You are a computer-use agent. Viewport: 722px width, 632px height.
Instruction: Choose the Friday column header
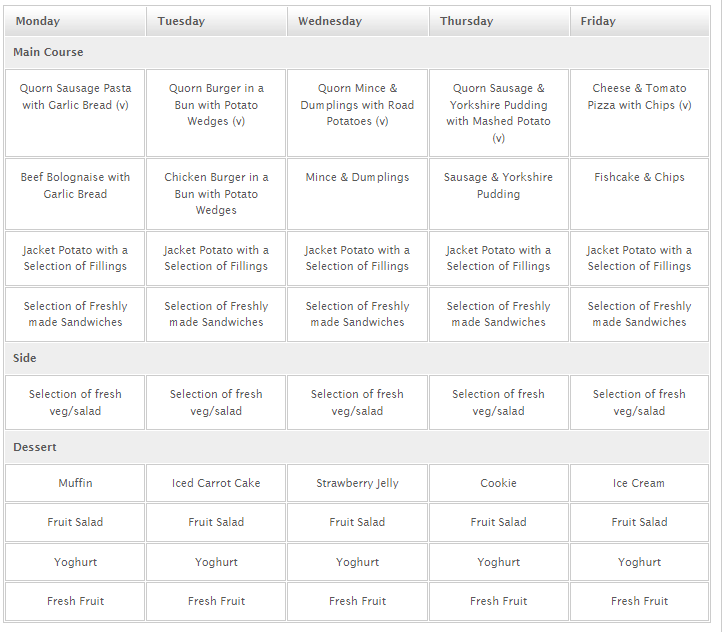click(640, 21)
